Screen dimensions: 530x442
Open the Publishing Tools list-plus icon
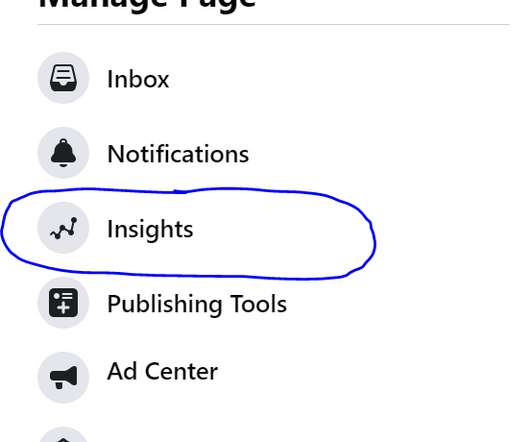tap(63, 303)
